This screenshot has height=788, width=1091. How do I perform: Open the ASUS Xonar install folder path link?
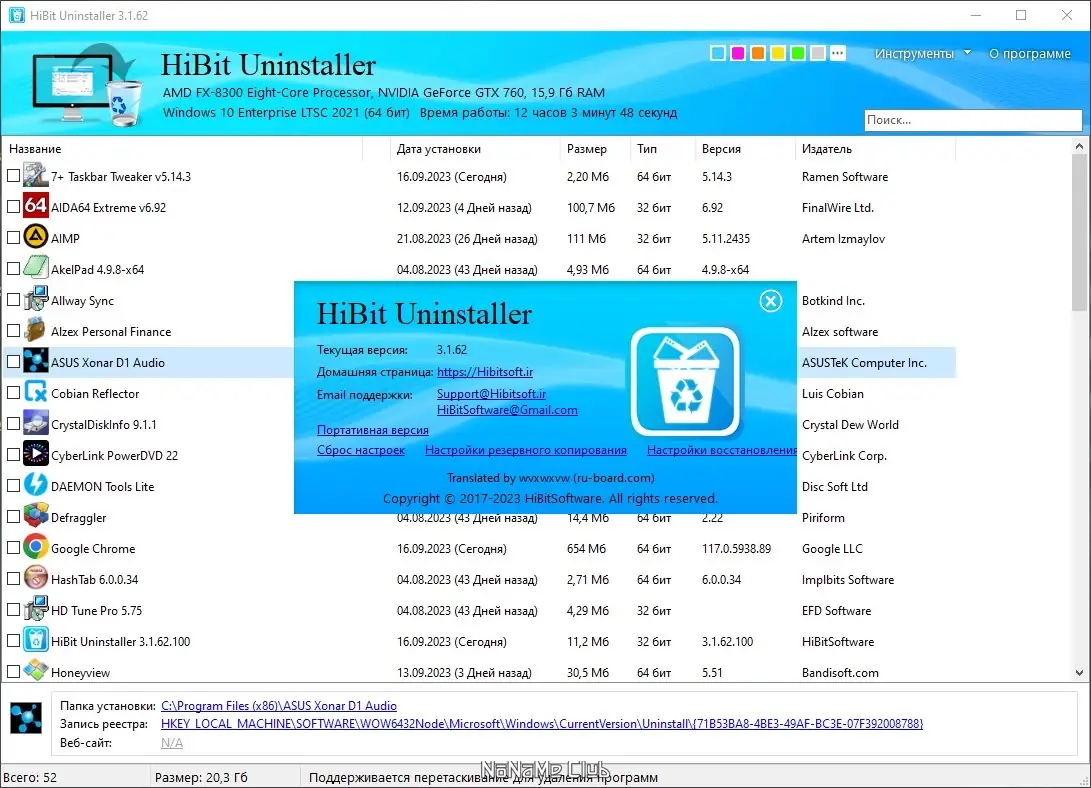pos(279,706)
